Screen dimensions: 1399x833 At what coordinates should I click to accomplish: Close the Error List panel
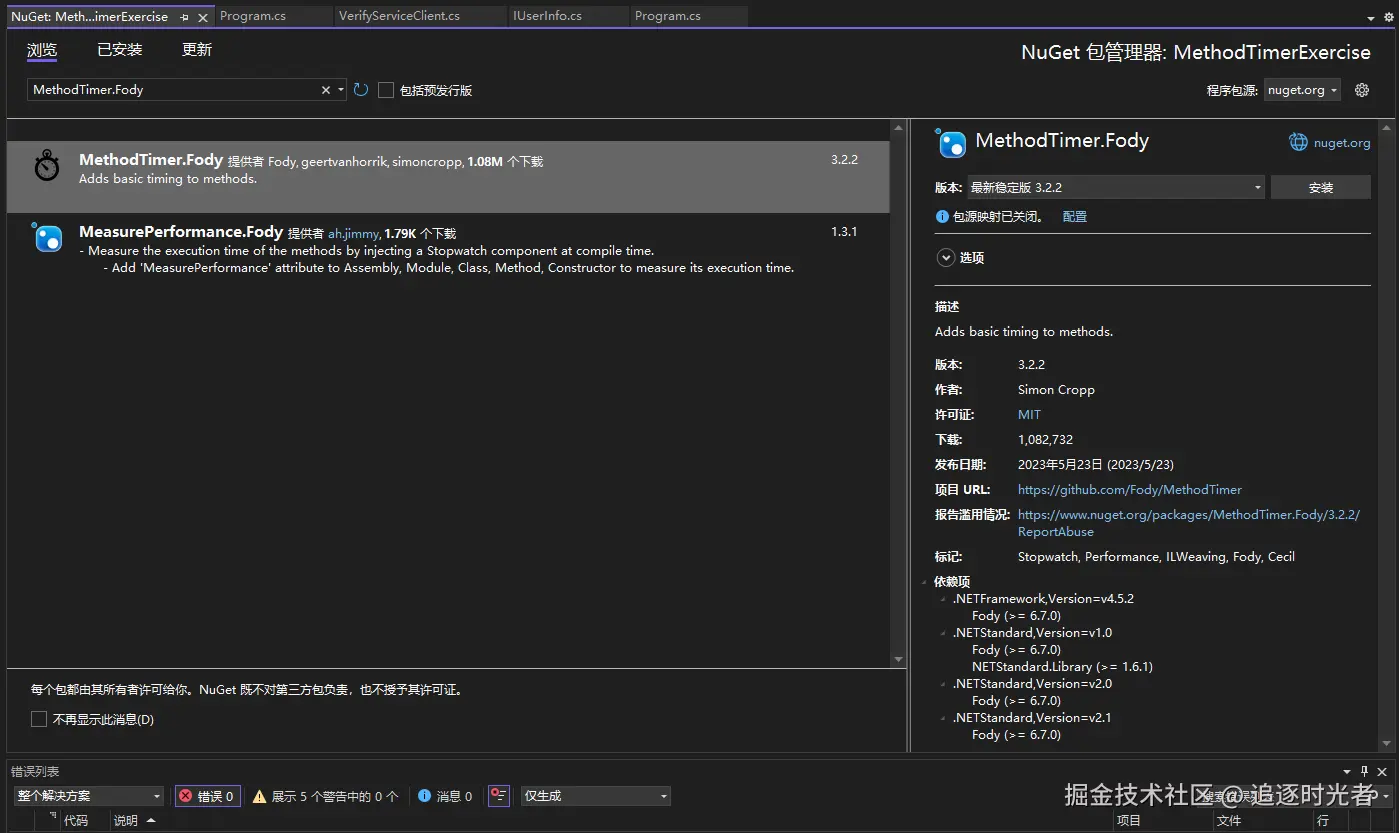(x=1382, y=771)
